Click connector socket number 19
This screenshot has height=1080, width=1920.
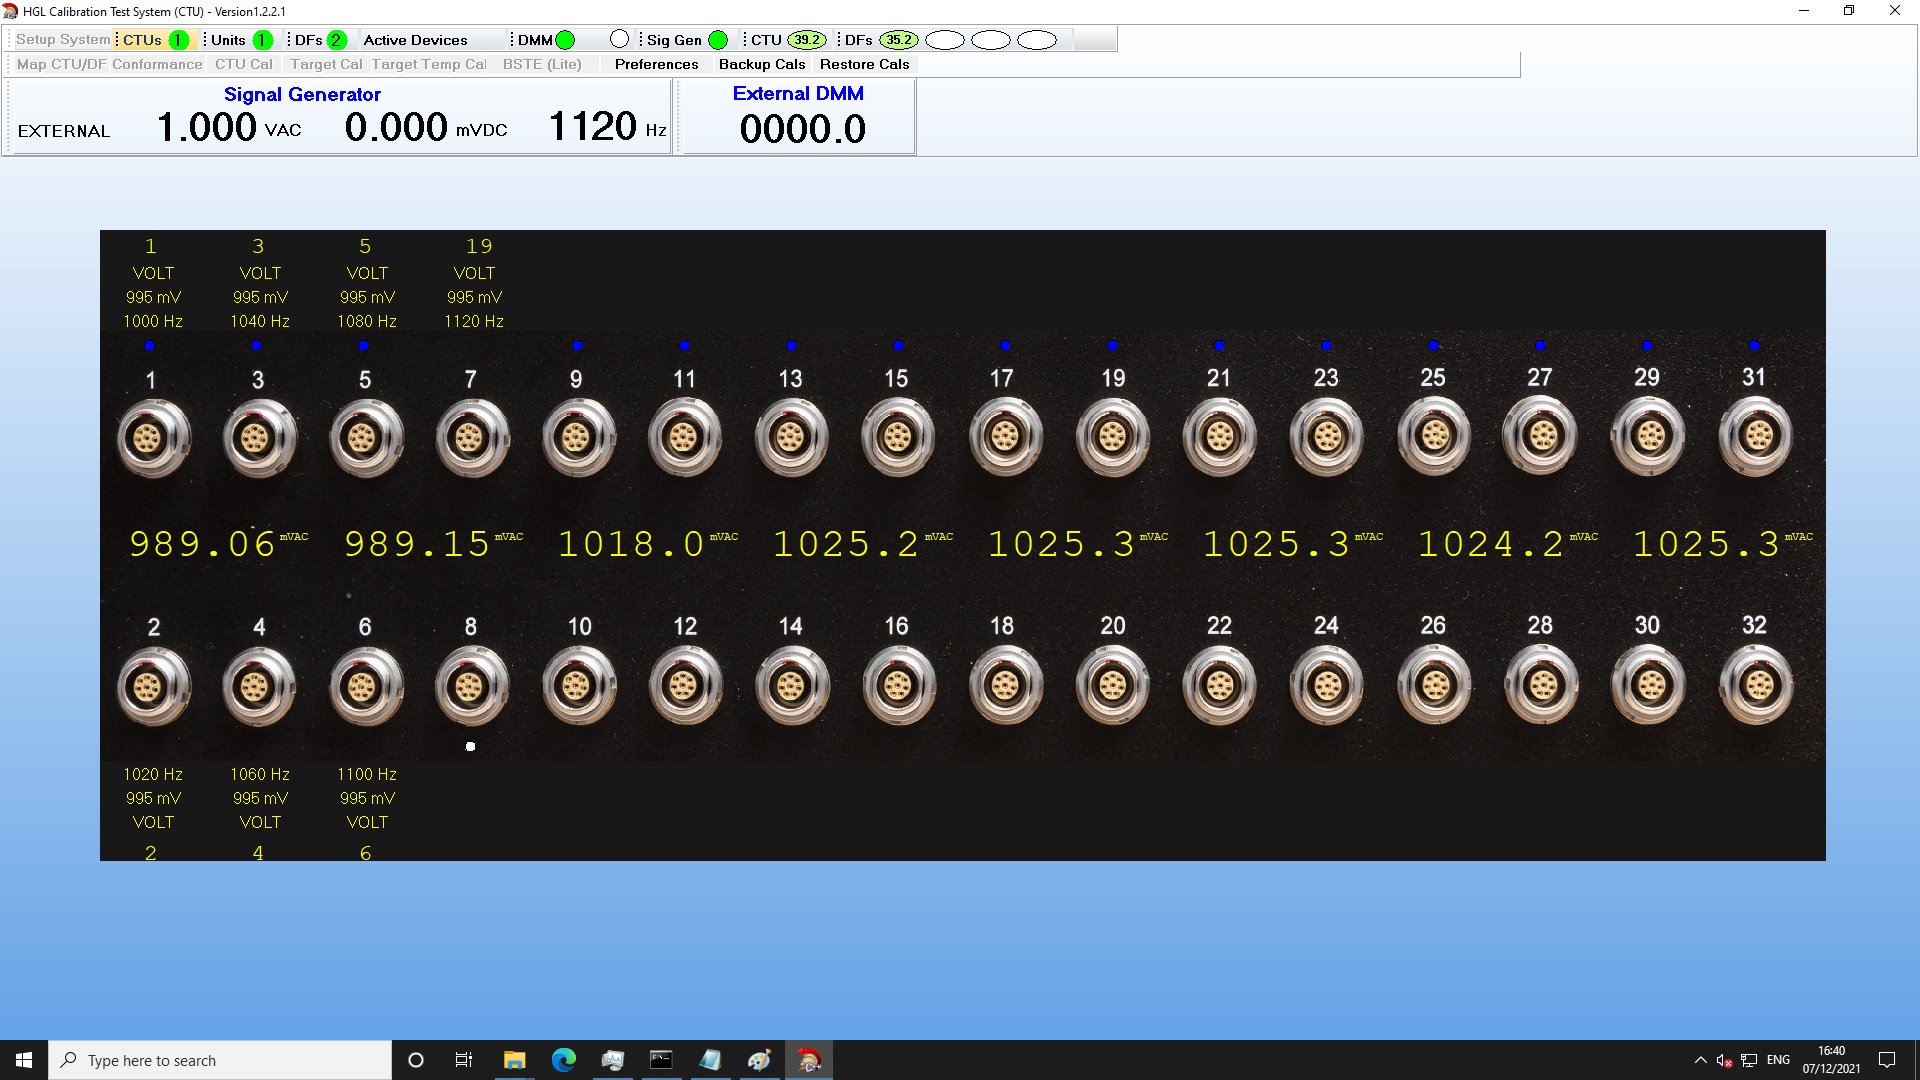tap(1112, 437)
